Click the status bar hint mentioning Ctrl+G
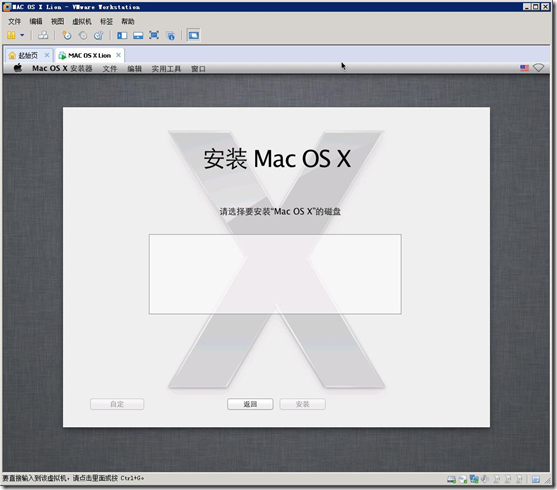Image resolution: width=557 pixels, height=490 pixels. tap(73, 478)
